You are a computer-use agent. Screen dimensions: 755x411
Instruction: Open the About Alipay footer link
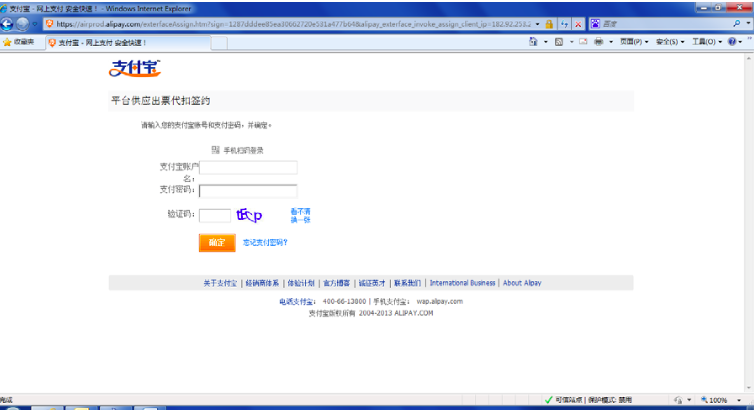[522, 283]
